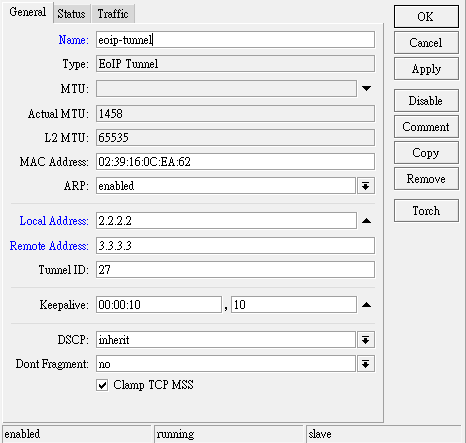Copy the tunnel interface

(426, 153)
